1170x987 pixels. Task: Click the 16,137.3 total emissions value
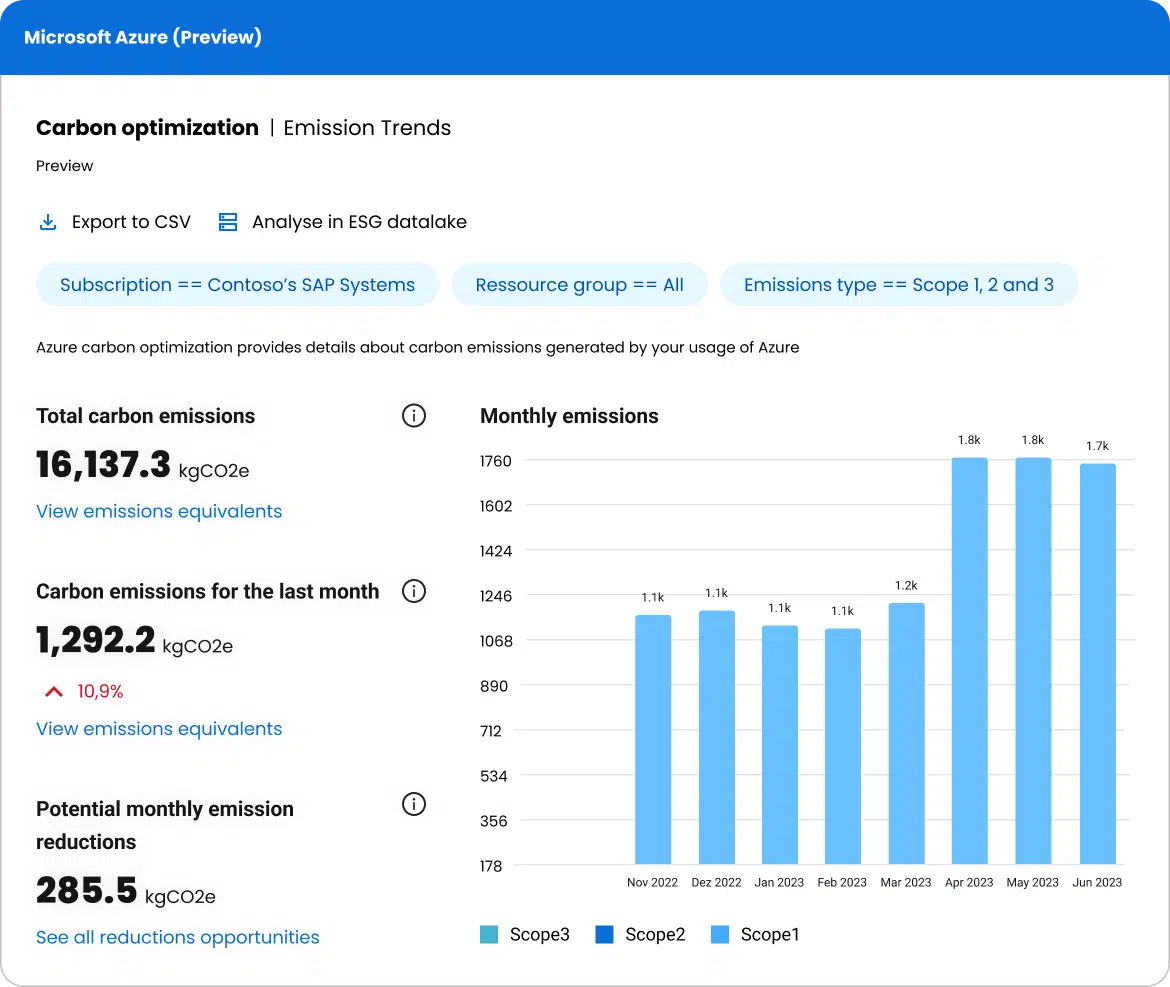tap(103, 465)
